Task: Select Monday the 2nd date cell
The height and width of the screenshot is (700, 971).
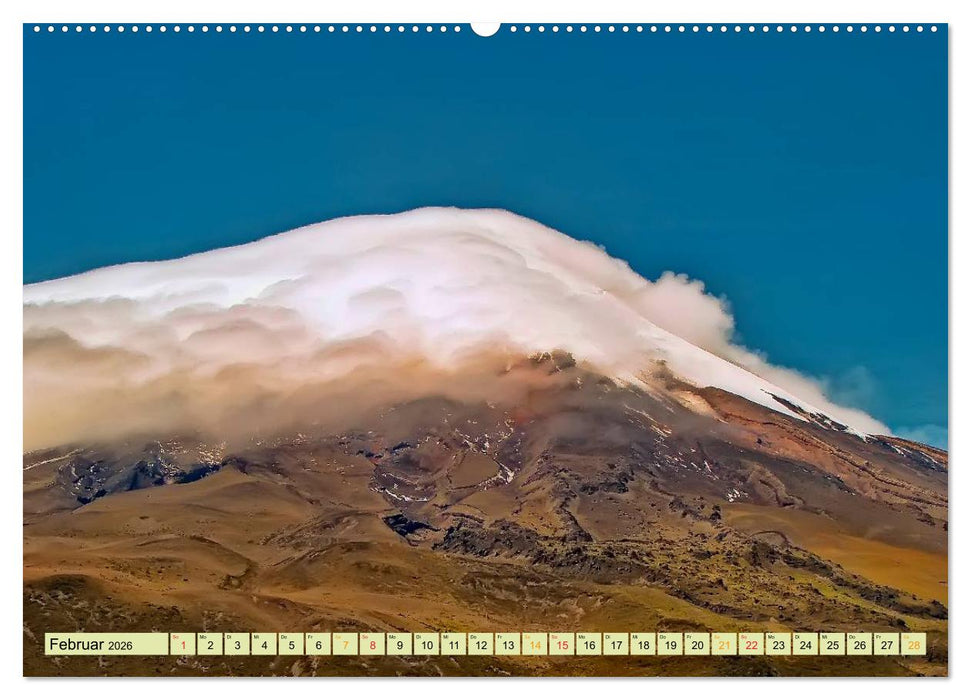Action: [210, 644]
